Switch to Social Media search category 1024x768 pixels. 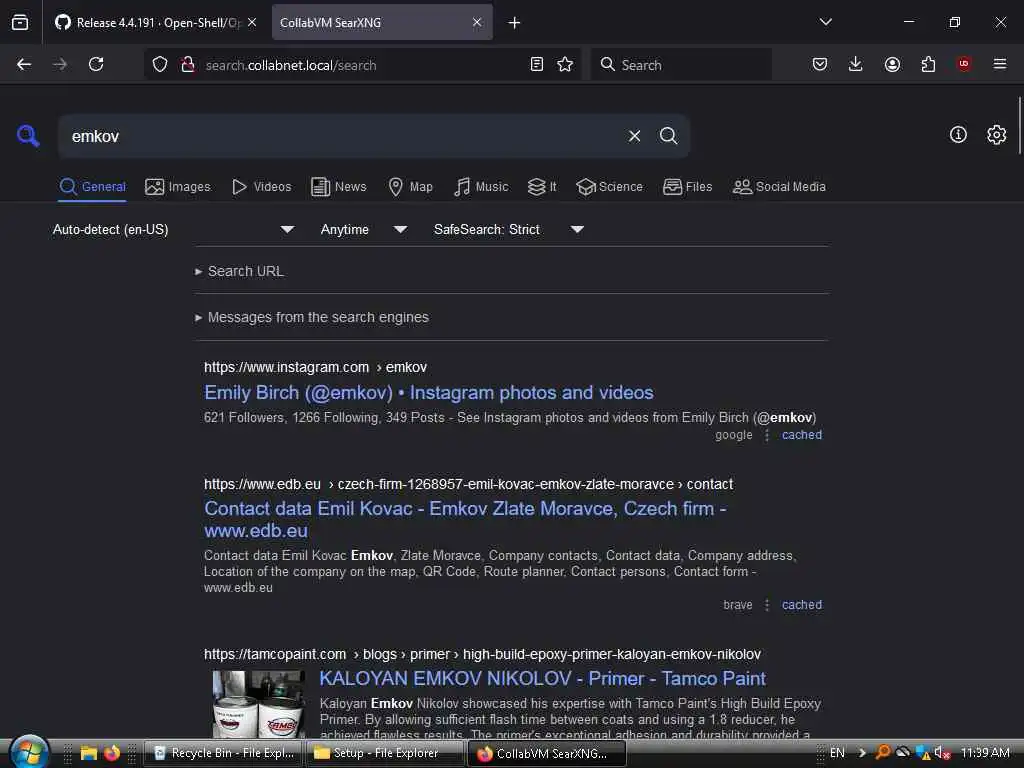click(x=779, y=187)
